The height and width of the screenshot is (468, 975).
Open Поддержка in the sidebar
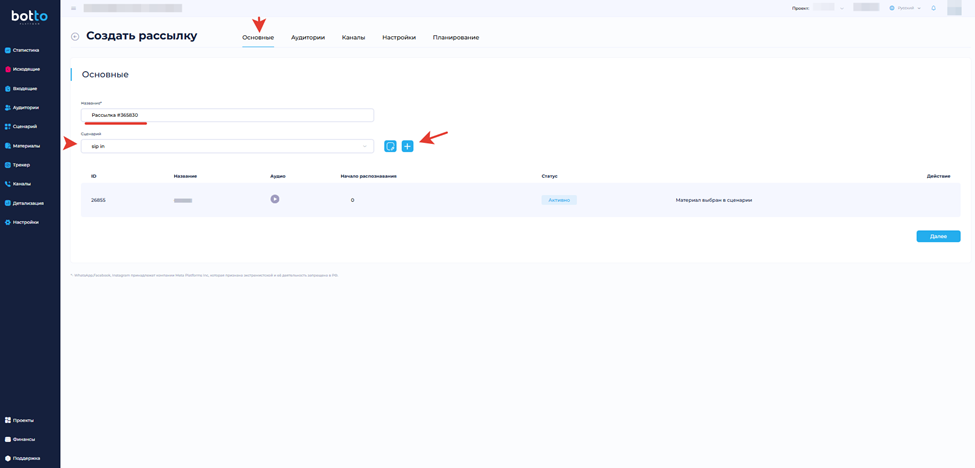coord(26,458)
